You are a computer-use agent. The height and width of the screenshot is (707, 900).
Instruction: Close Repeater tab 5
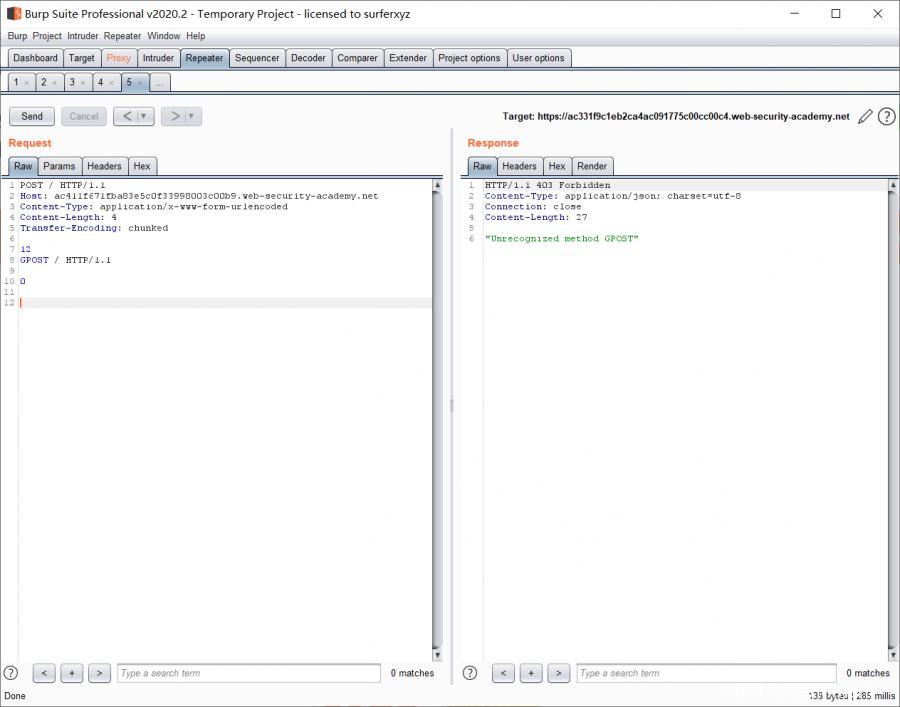coord(140,83)
